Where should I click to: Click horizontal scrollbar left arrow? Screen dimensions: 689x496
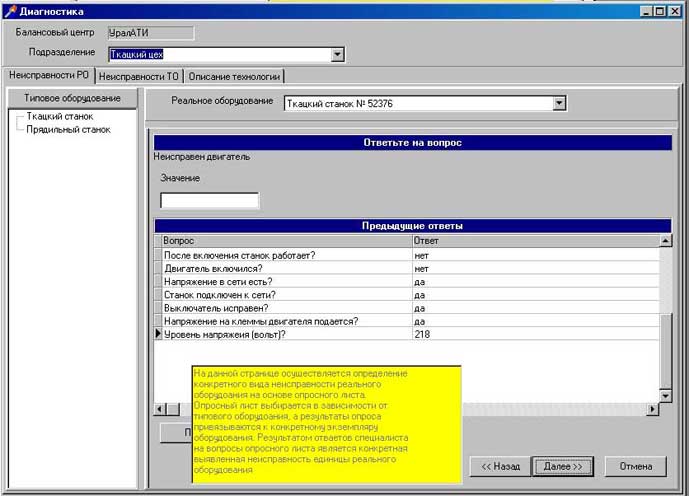pos(160,409)
